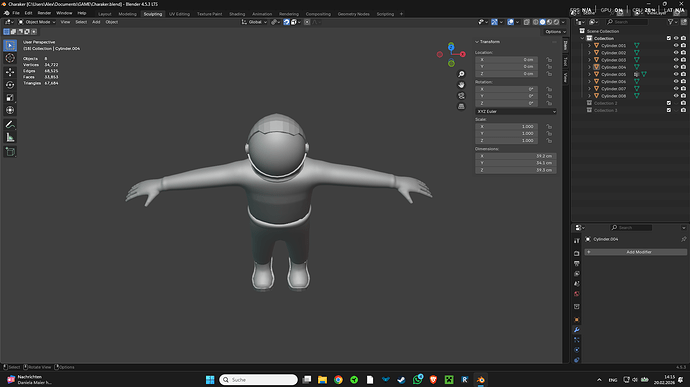Select the Select Box tool

click(10, 45)
